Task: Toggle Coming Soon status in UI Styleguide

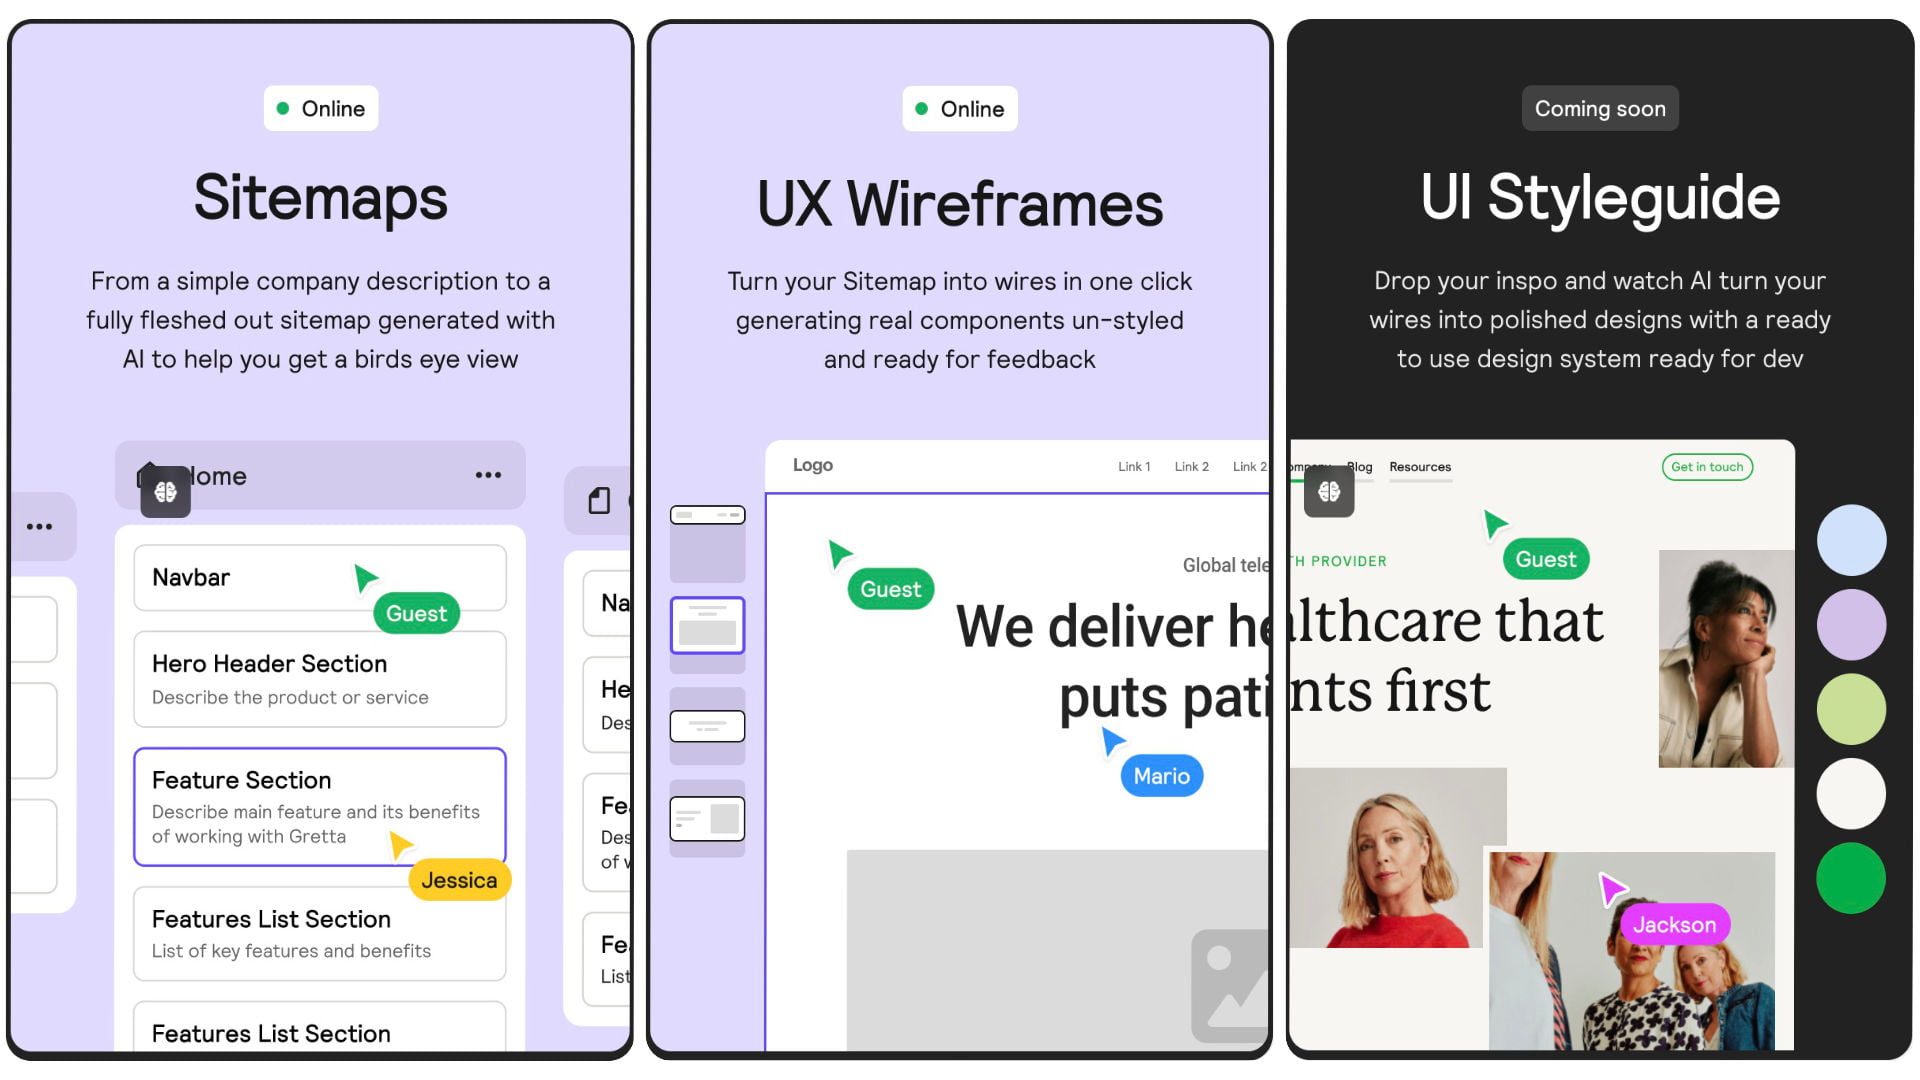Action: pos(1600,108)
